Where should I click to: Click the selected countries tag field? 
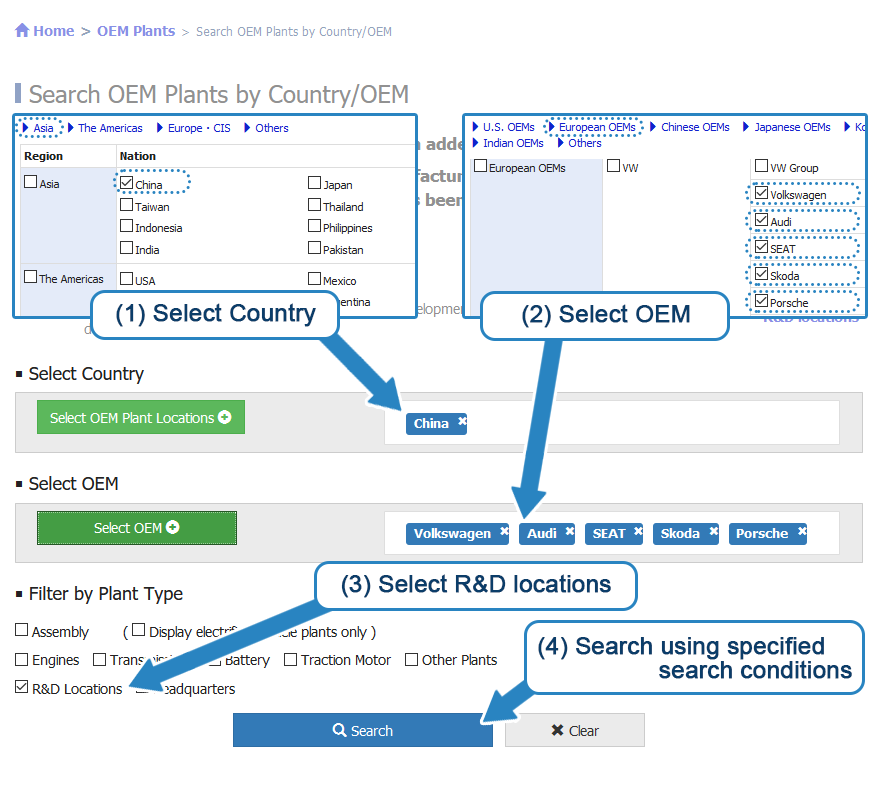pos(612,423)
